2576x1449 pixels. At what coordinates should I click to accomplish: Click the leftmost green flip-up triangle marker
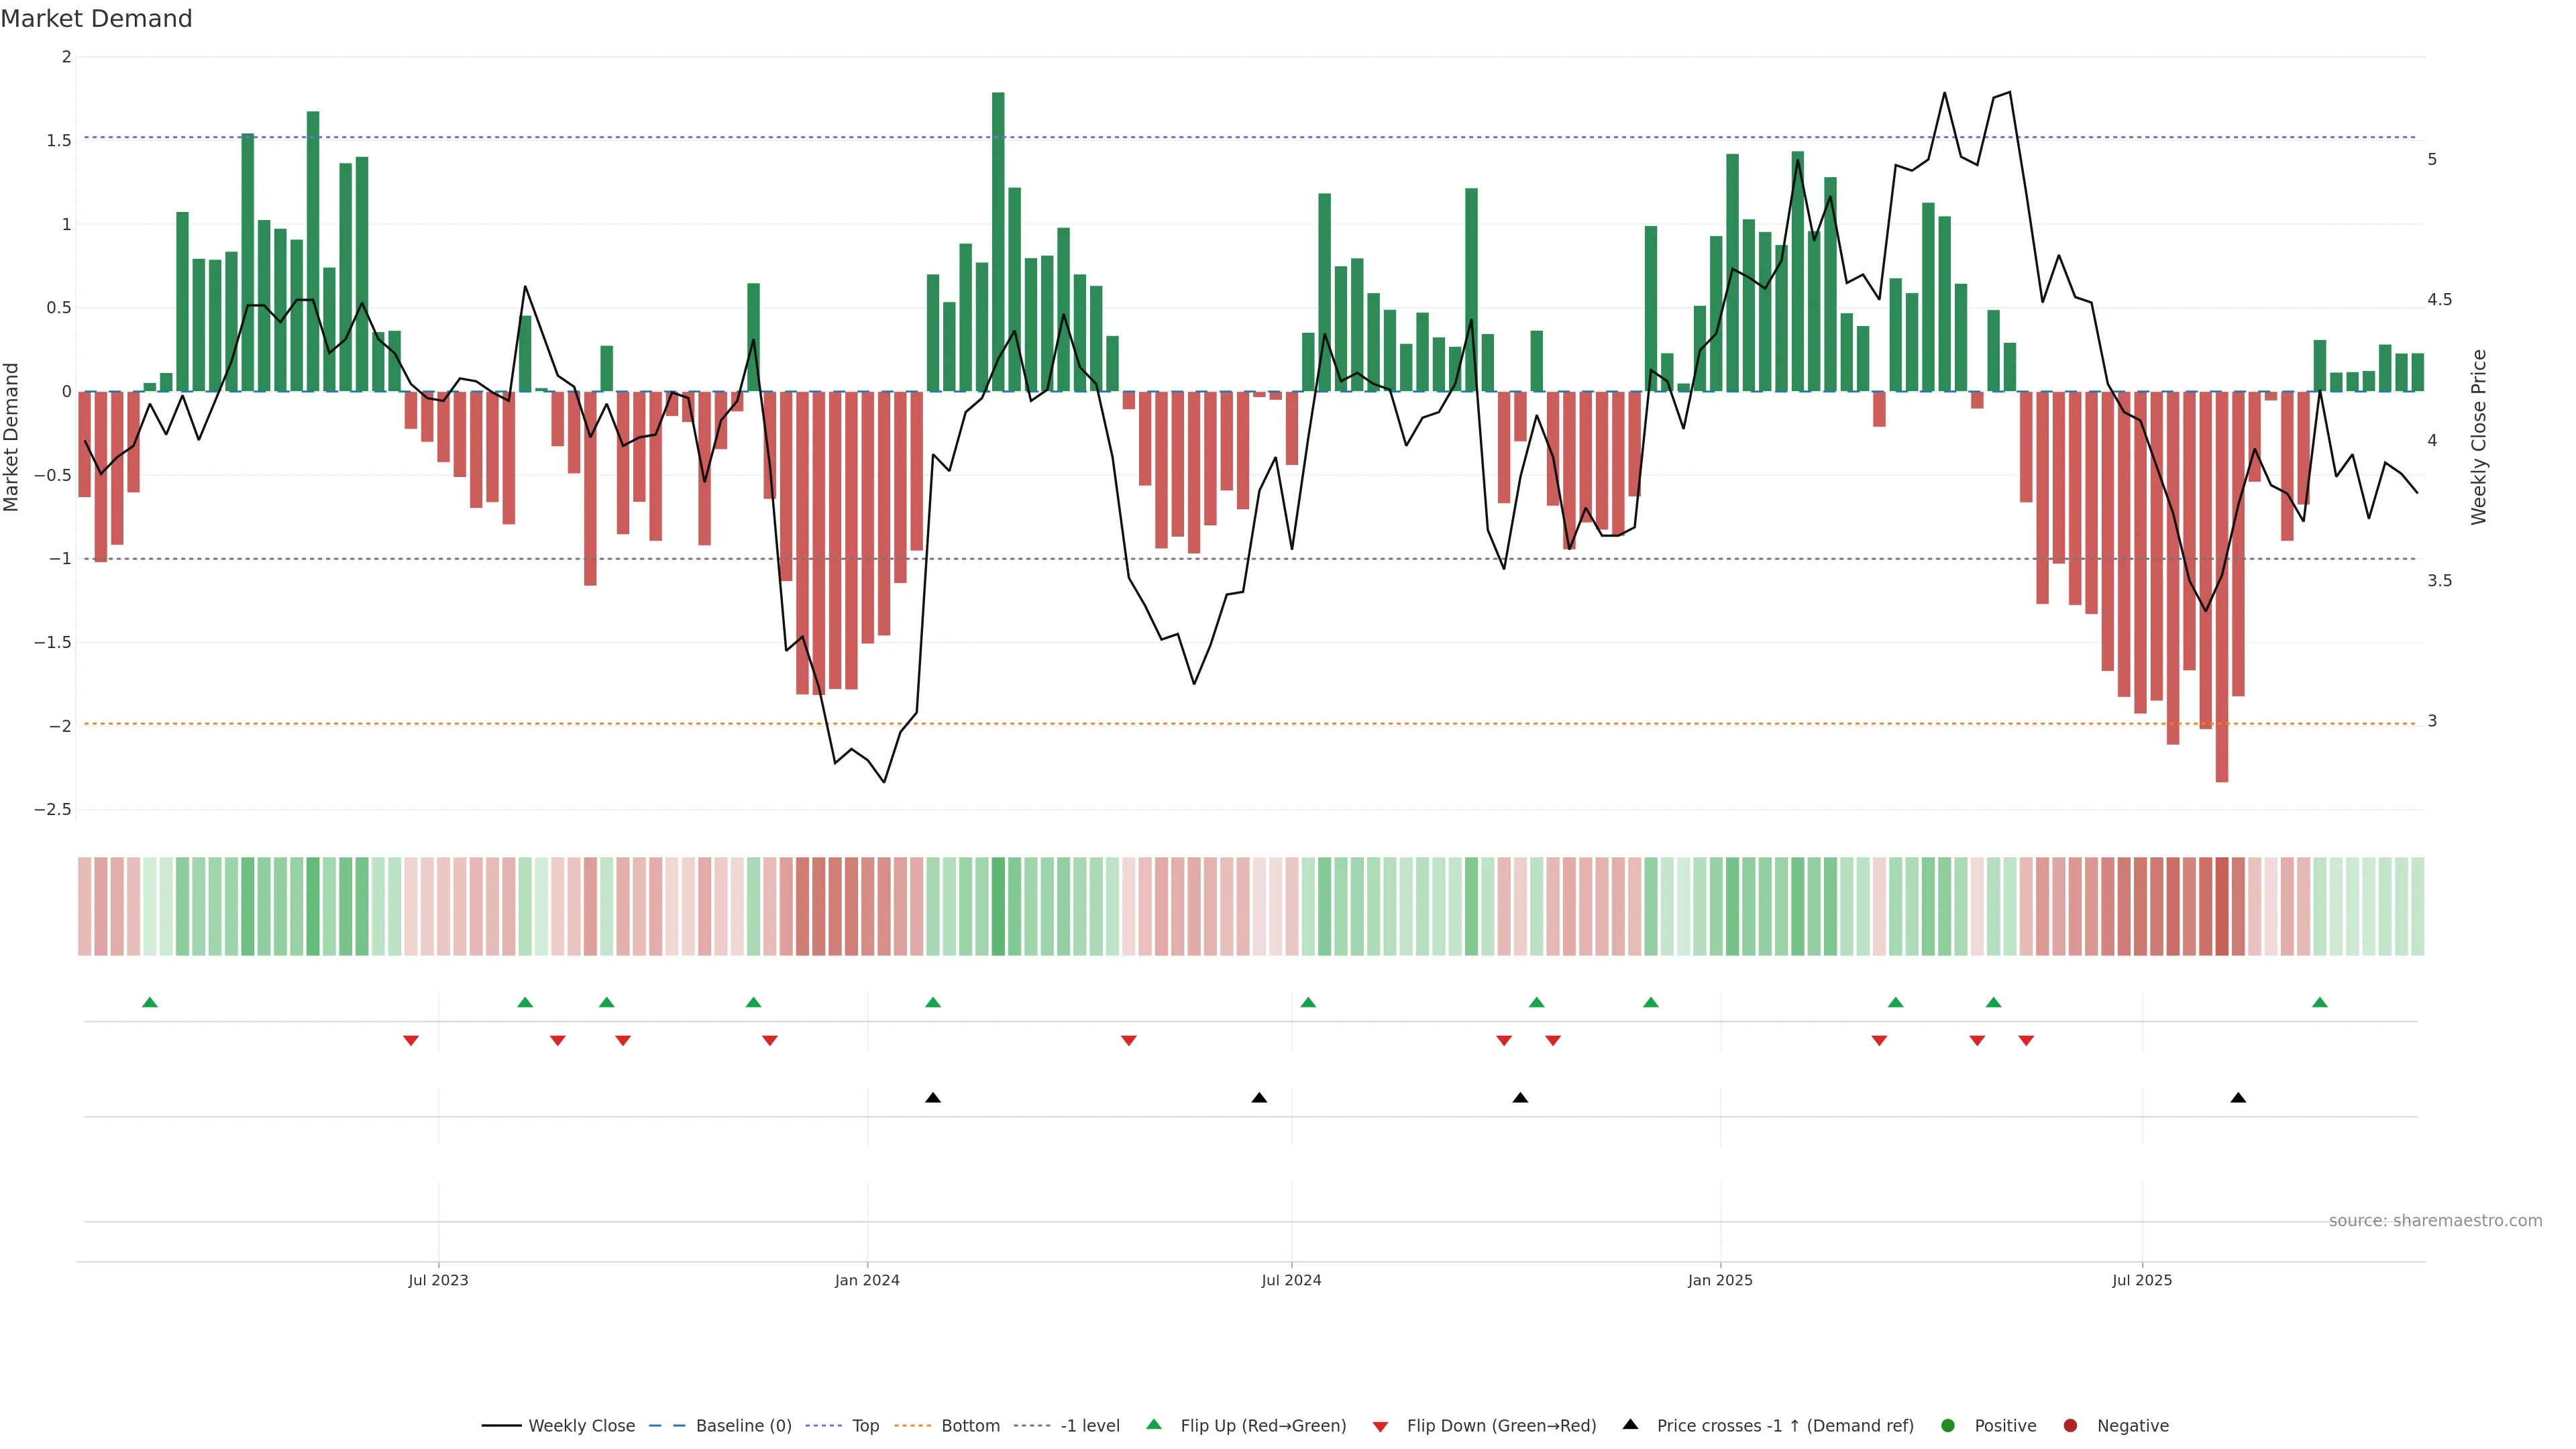click(x=150, y=1002)
